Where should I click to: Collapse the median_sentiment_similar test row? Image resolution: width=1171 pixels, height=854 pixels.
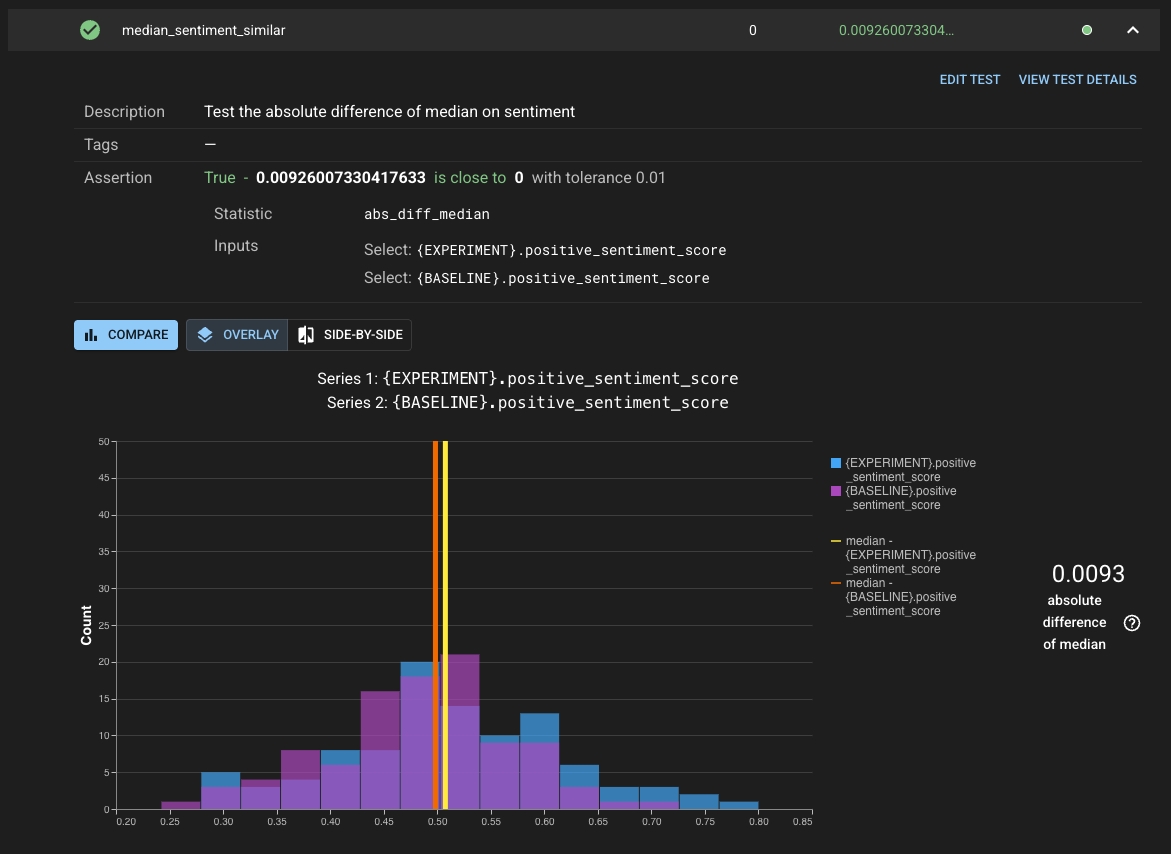coord(1133,30)
